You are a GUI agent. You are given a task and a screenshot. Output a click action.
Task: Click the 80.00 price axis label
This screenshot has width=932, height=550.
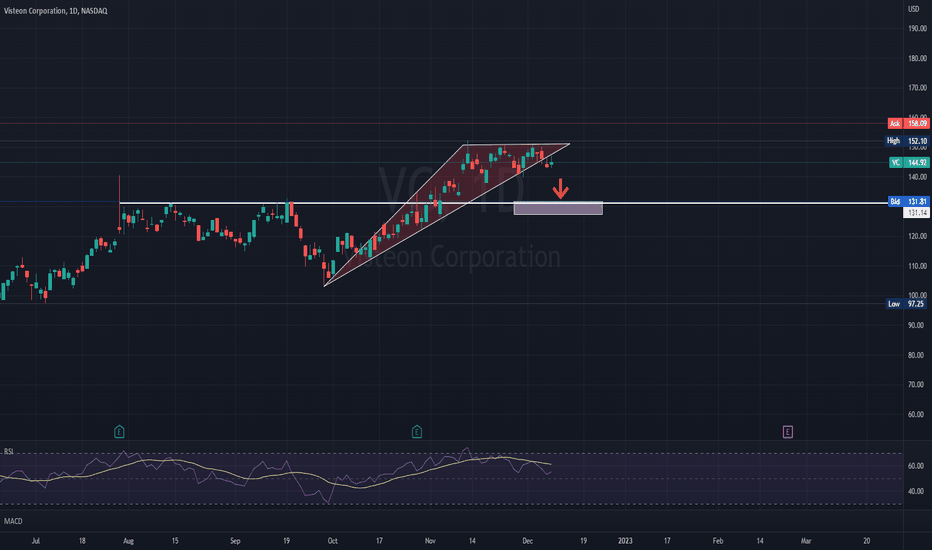pos(916,355)
